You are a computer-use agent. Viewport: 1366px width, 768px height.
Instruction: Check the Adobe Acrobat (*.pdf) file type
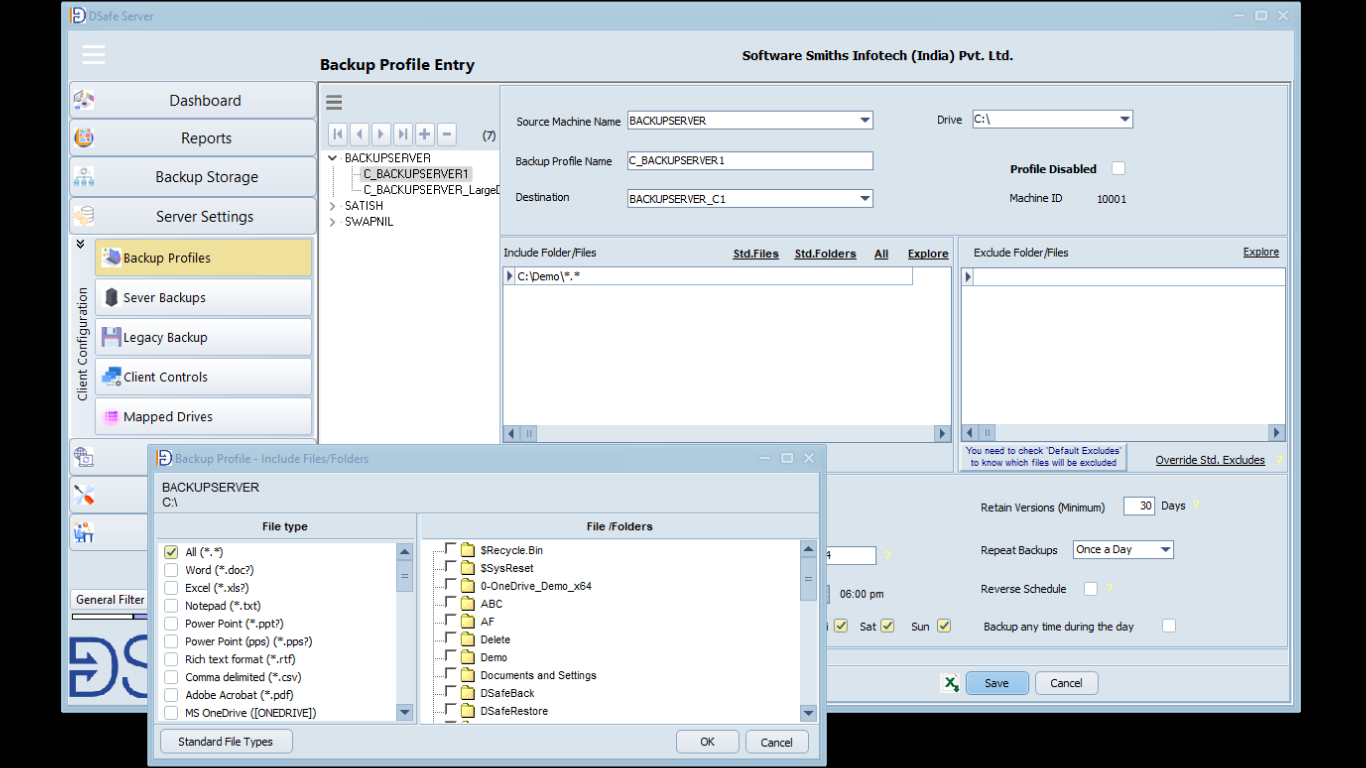coord(171,695)
